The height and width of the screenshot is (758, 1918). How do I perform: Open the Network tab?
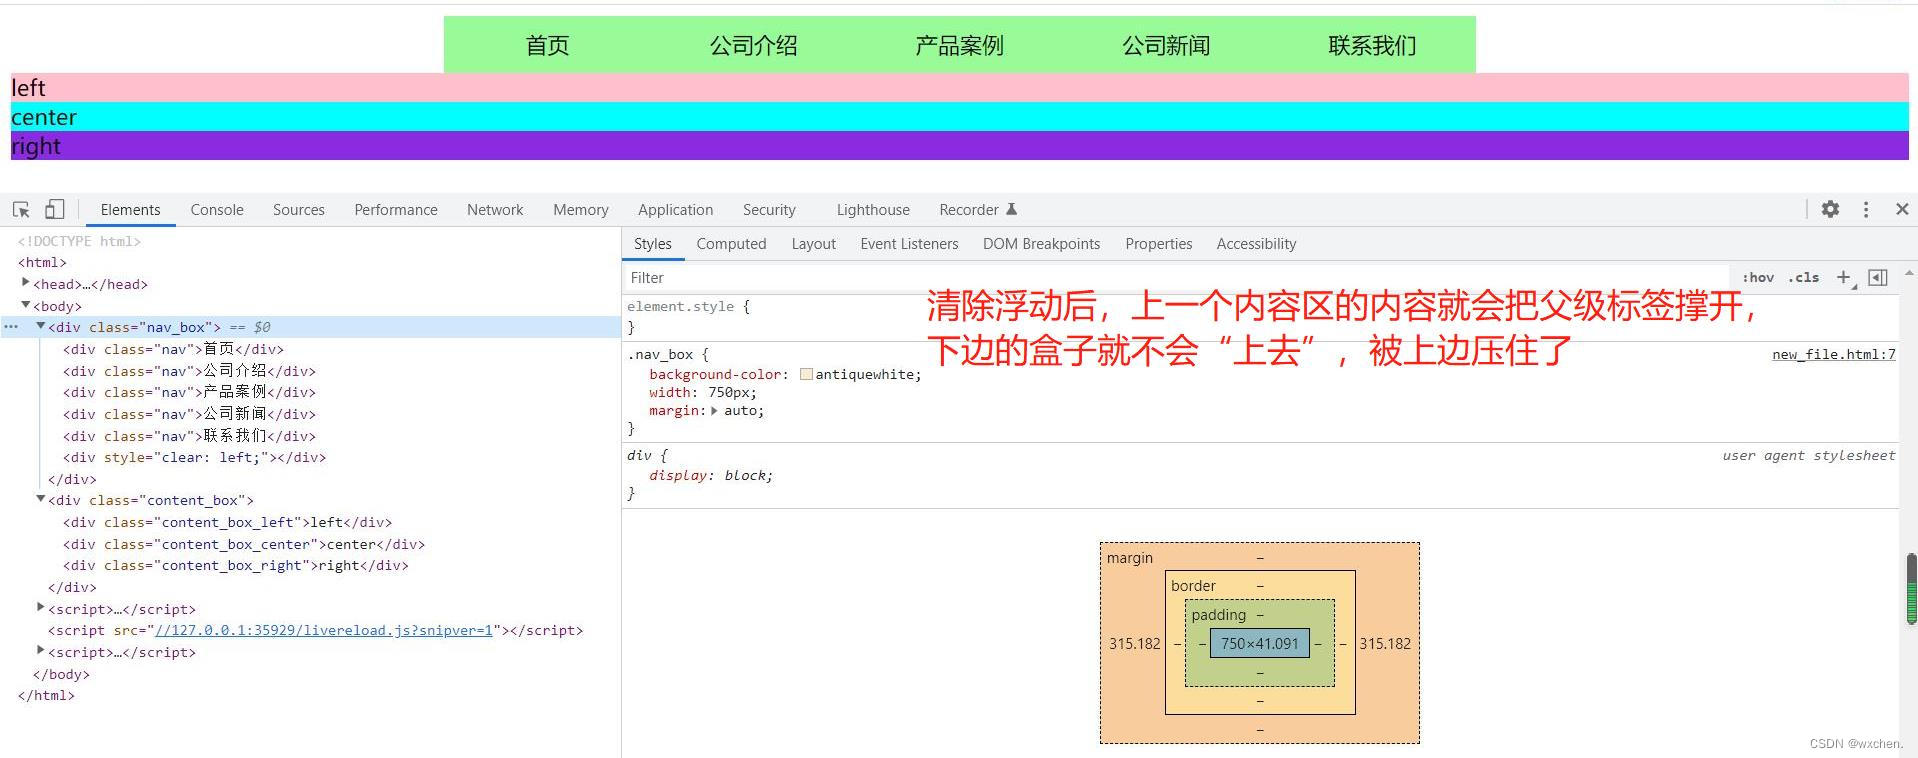point(495,209)
